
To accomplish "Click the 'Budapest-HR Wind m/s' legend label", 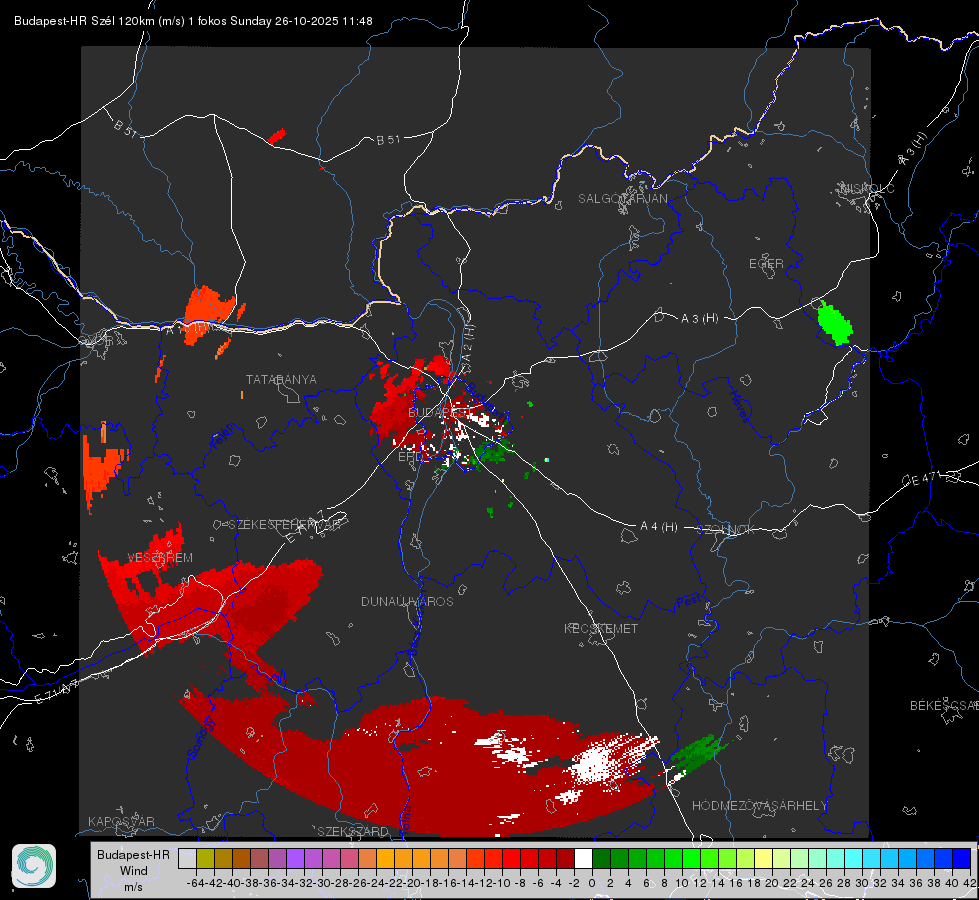I will 133,871.
